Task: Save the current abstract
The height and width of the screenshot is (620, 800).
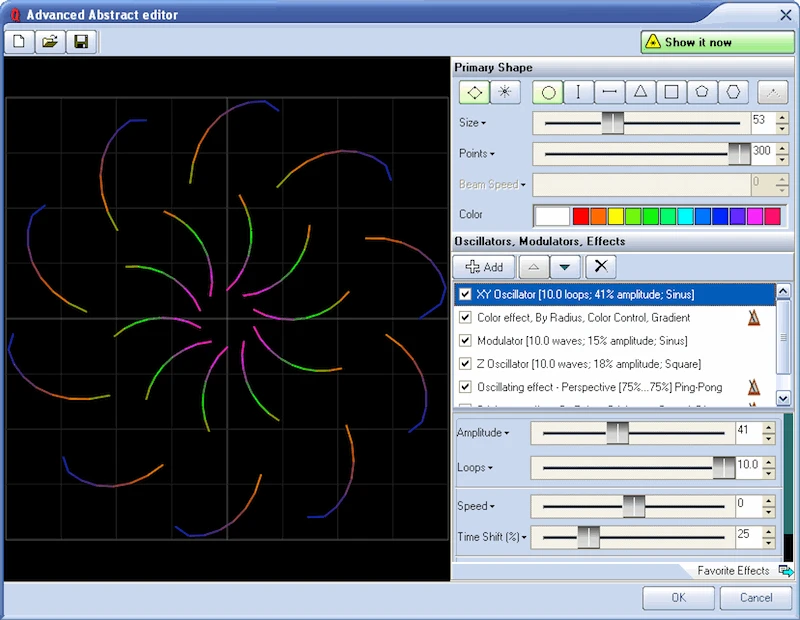Action: point(80,41)
